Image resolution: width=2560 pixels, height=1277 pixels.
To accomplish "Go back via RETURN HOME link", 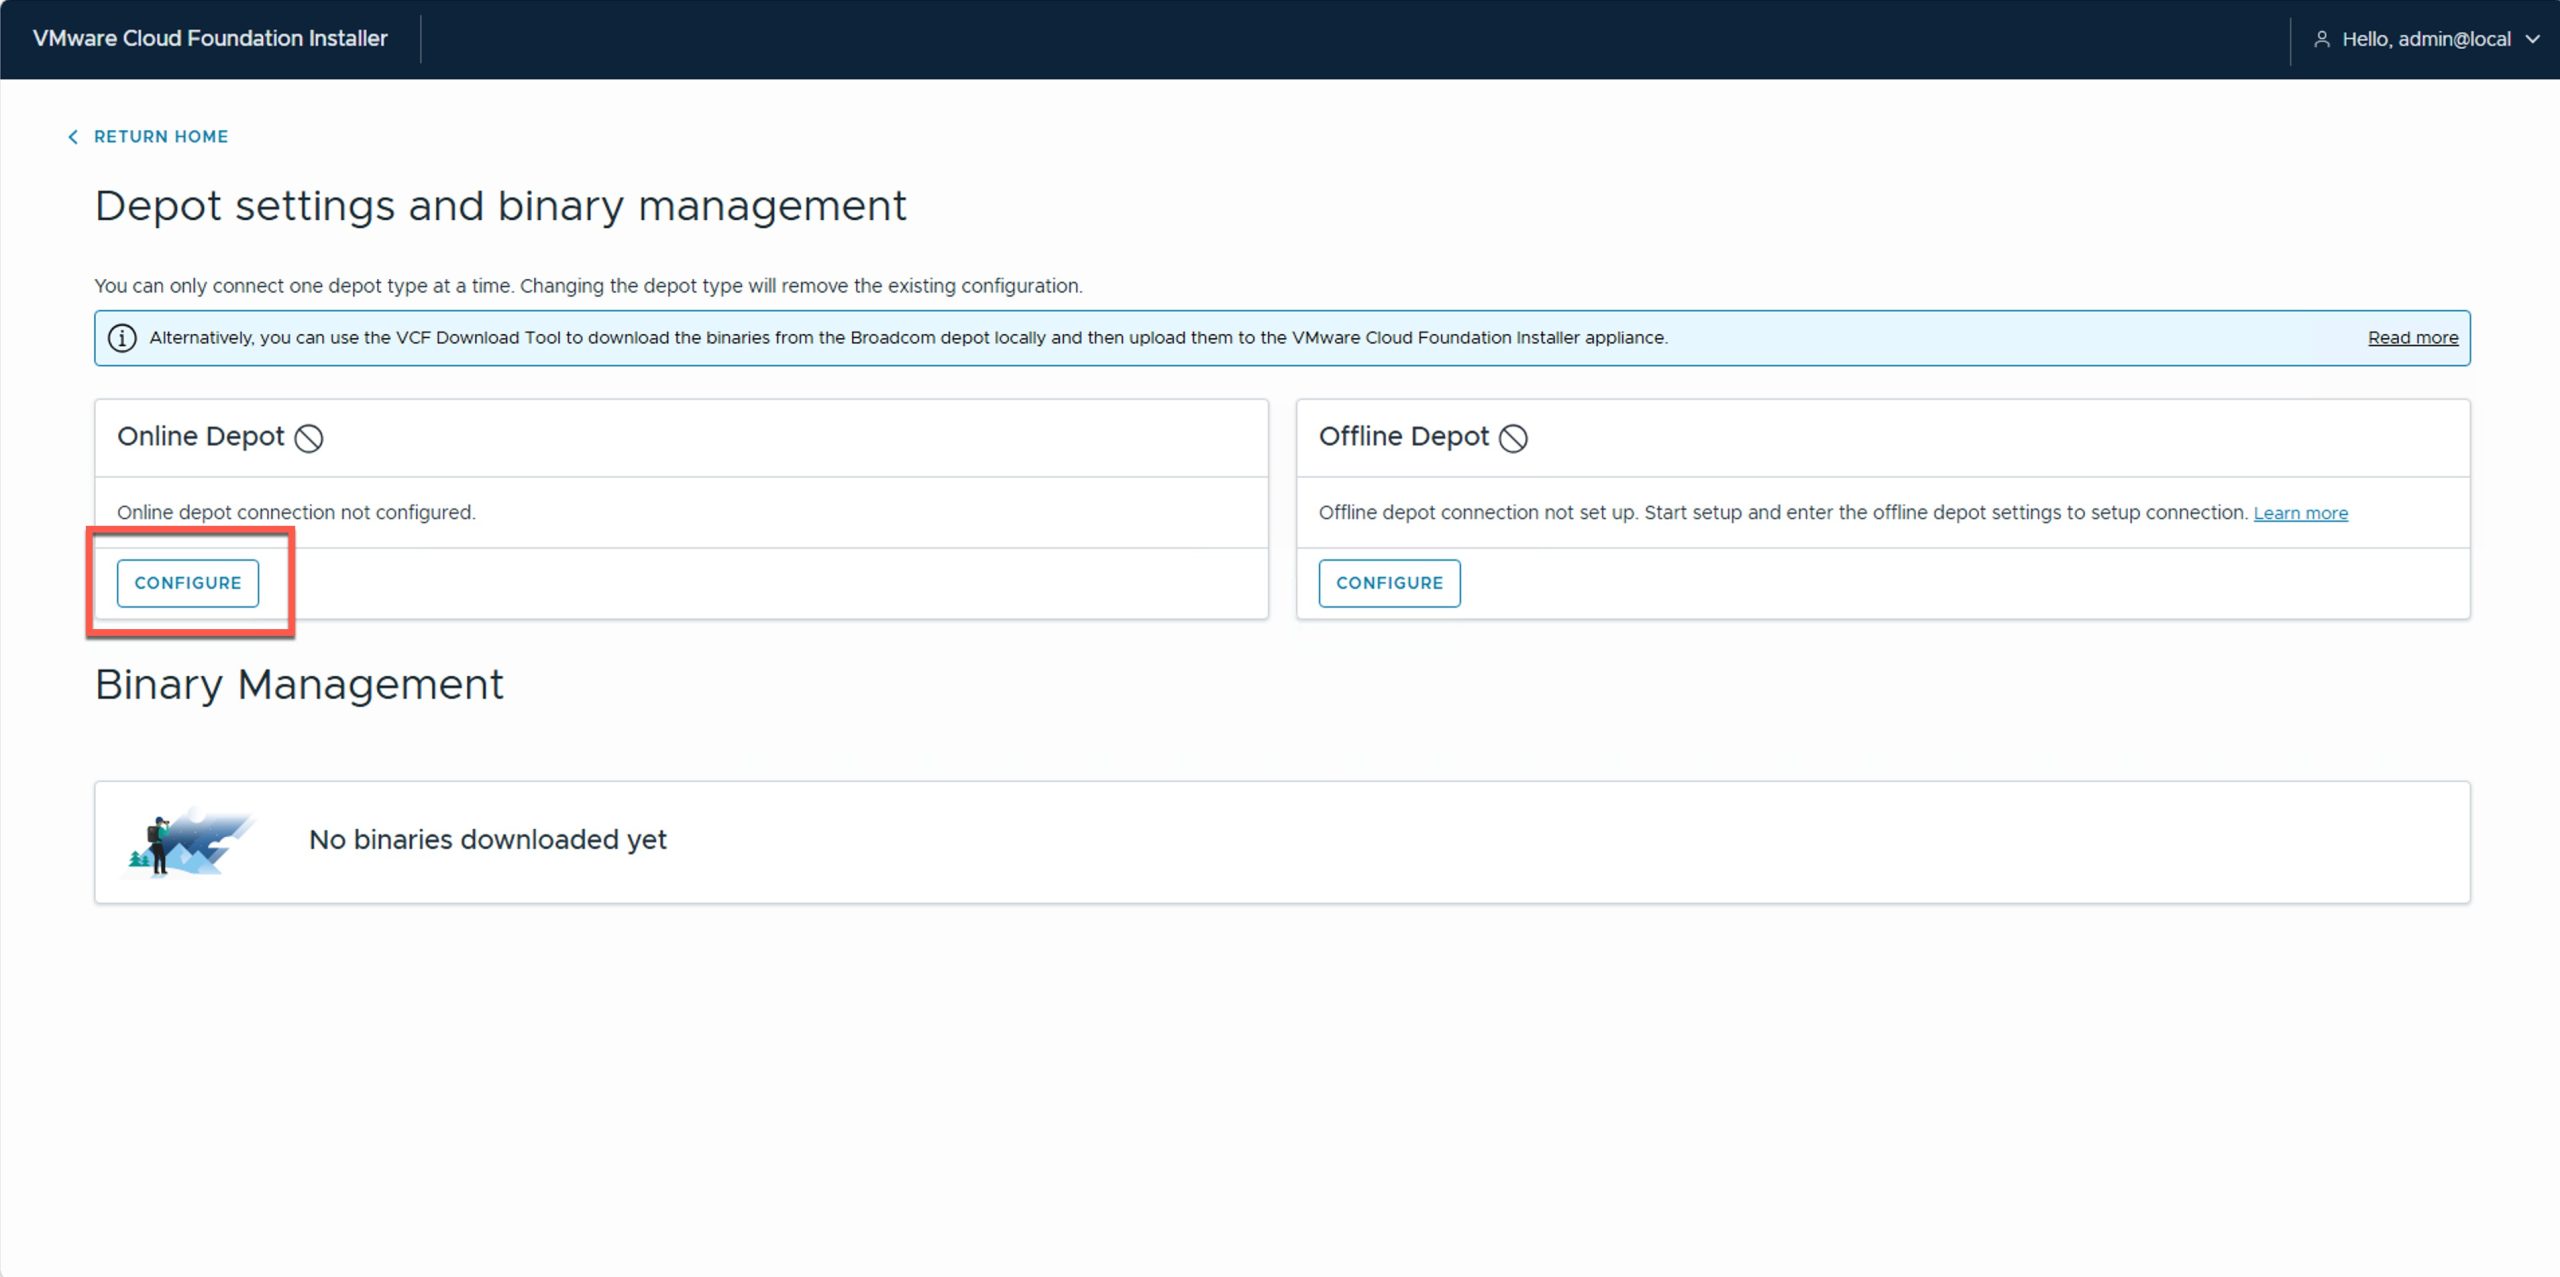I will pos(160,137).
